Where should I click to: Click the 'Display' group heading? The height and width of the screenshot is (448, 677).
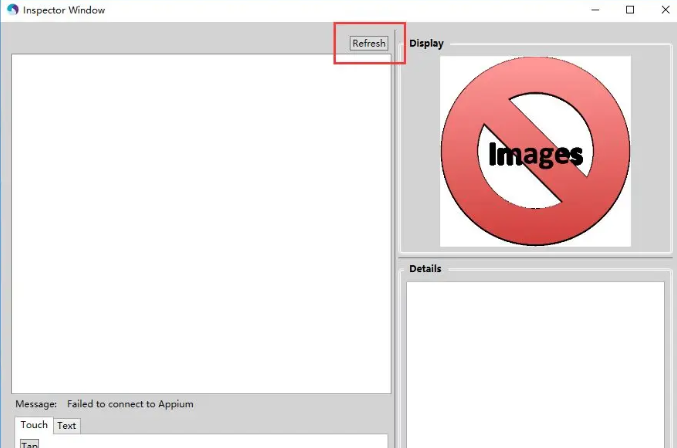coord(426,44)
